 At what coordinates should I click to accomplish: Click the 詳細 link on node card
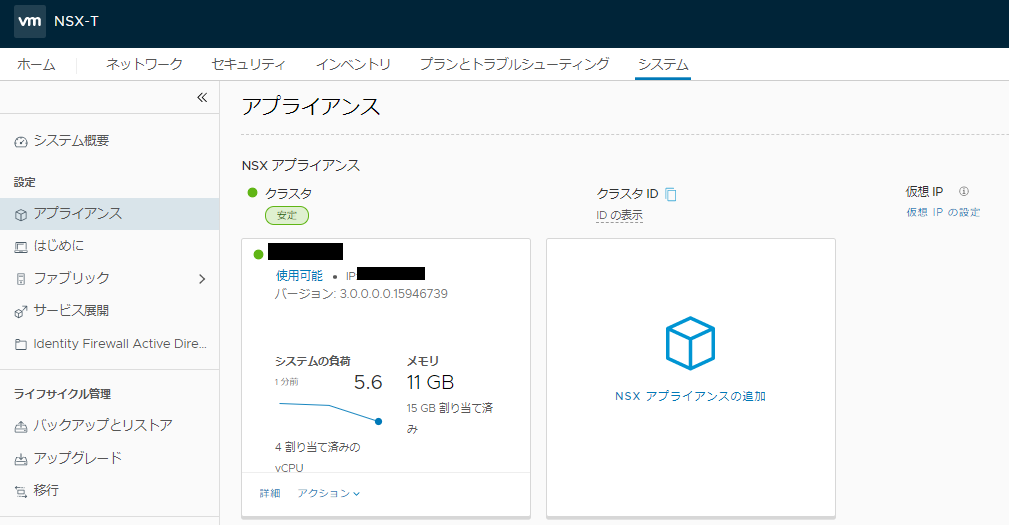pos(270,493)
